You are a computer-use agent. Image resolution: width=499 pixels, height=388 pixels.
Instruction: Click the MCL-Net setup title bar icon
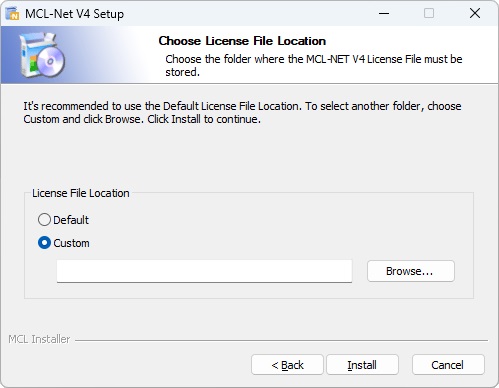(13, 14)
